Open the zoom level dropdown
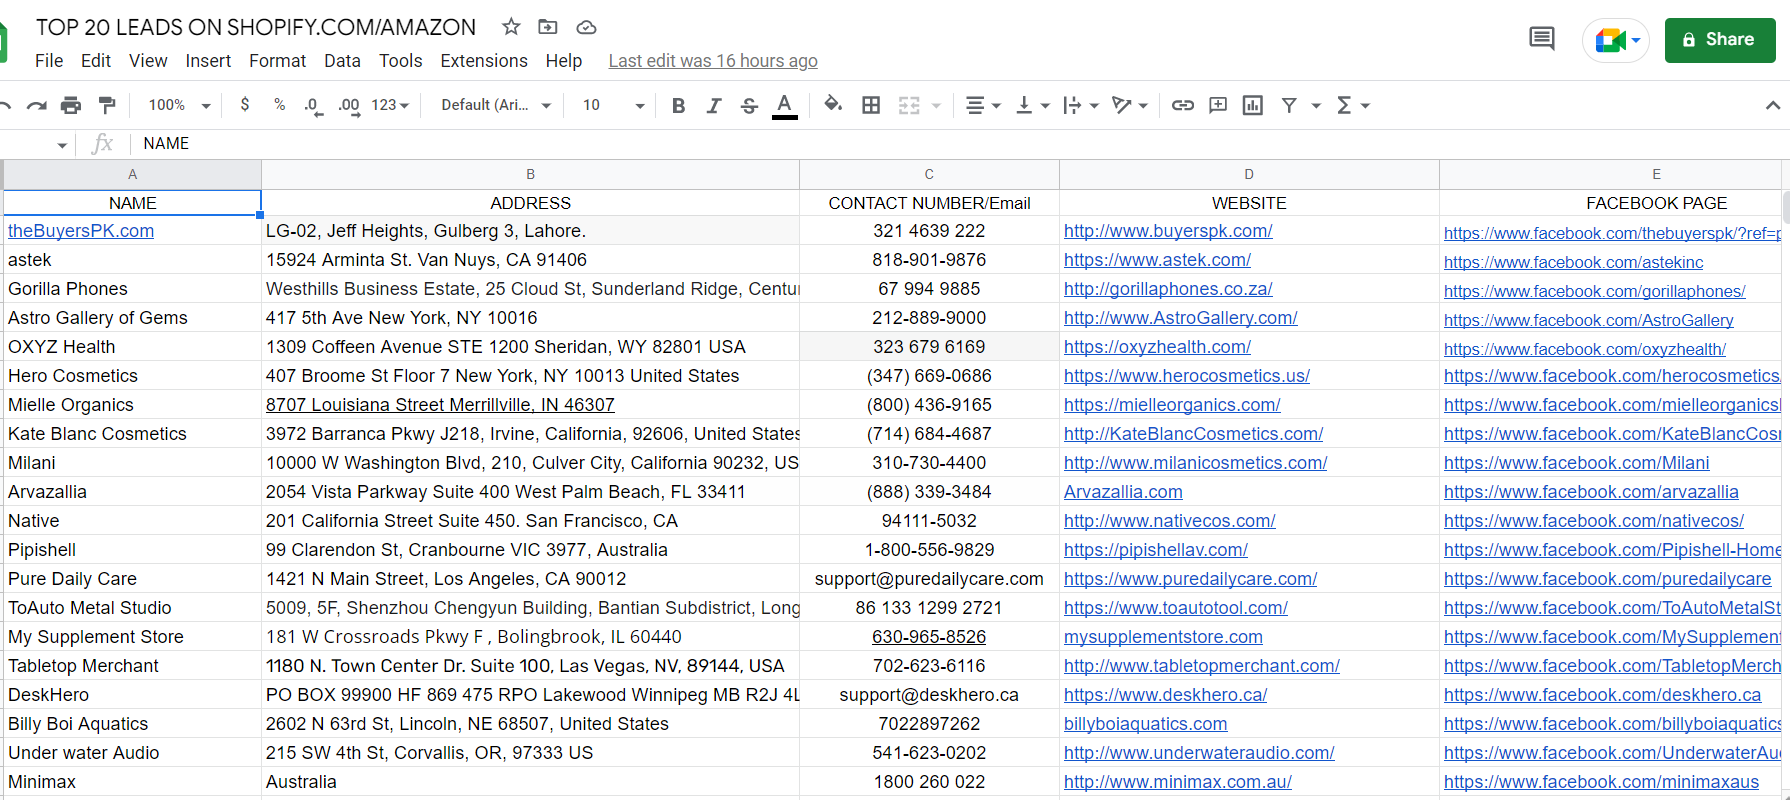The image size is (1790, 800). coord(180,105)
